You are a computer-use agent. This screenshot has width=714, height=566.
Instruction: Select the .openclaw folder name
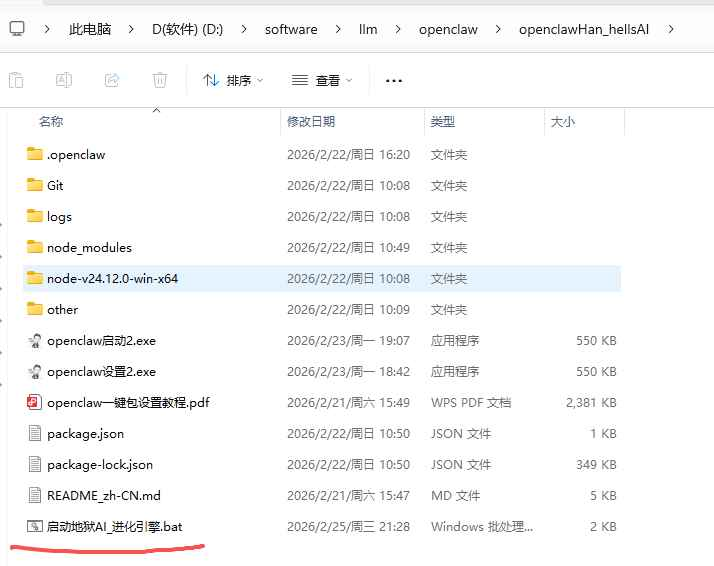point(76,155)
